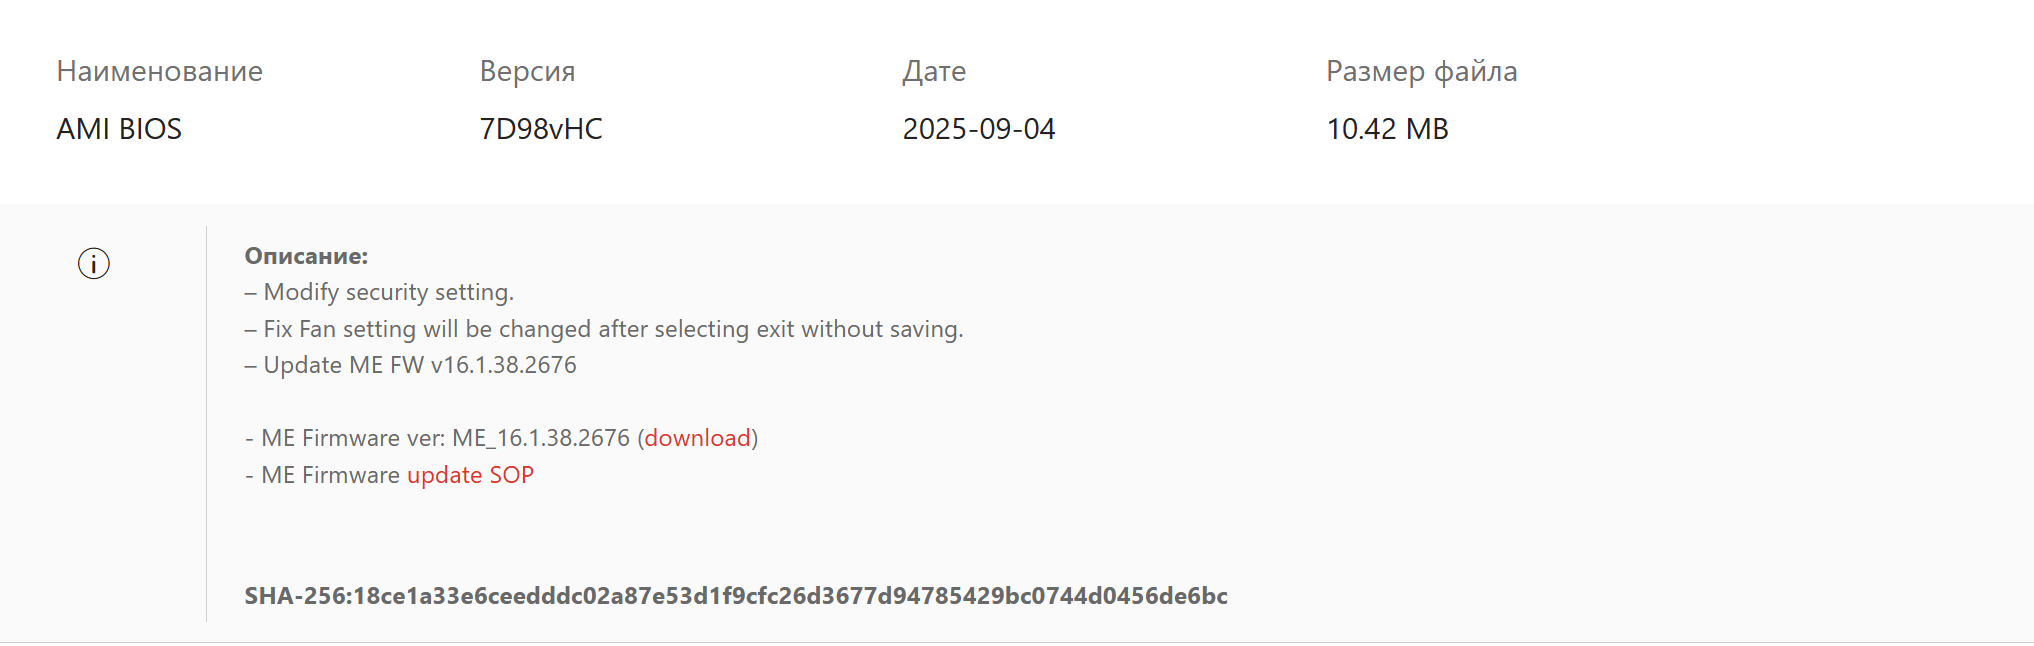Click the "ME Firmware ver:" label text
The height and width of the screenshot is (646, 2034).
pos(353,438)
